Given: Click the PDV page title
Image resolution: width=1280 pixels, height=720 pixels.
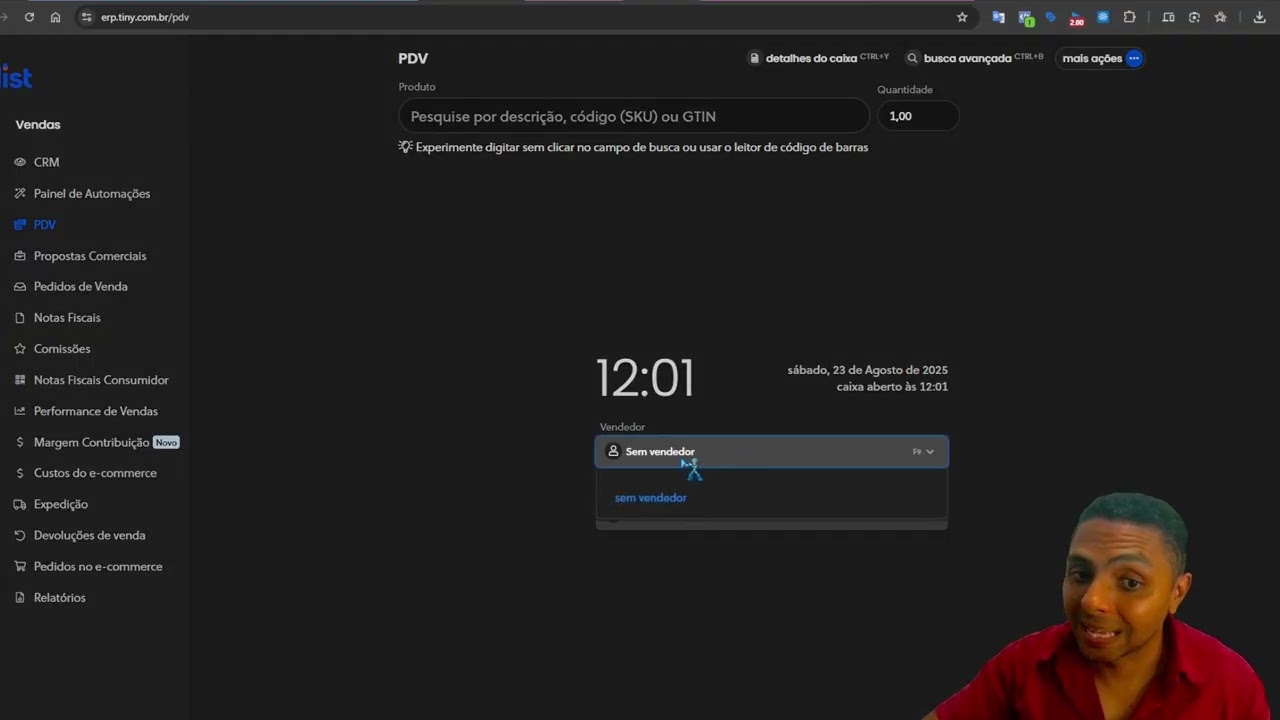Looking at the screenshot, I should point(413,59).
